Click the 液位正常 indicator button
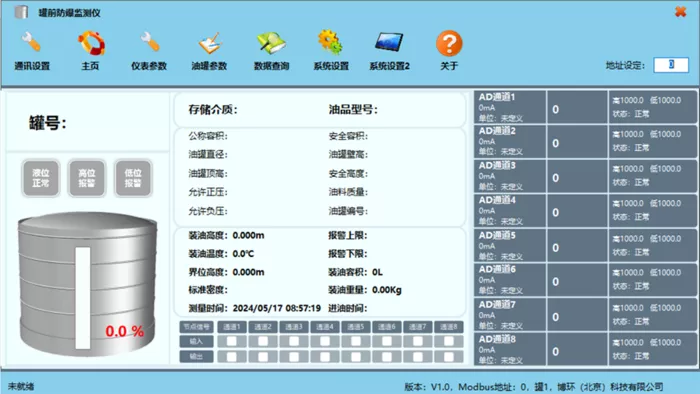 [x=41, y=178]
